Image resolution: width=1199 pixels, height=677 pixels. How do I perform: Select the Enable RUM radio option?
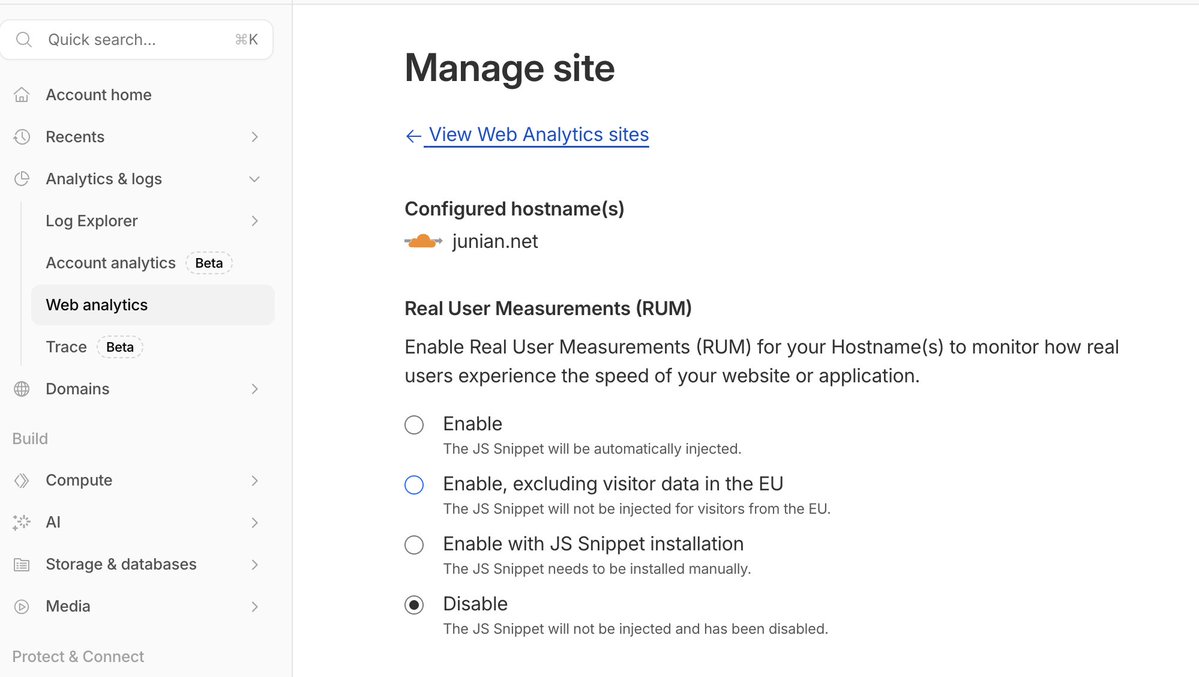pyautogui.click(x=414, y=425)
